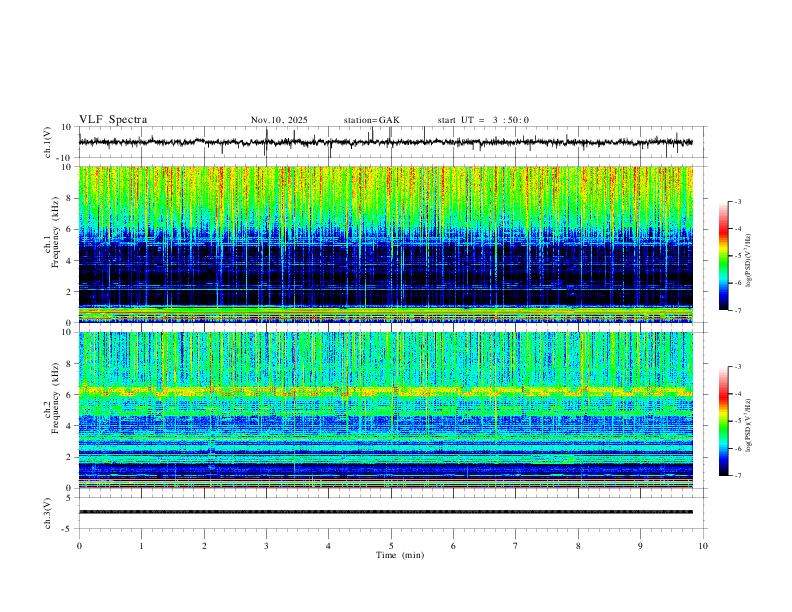
Task: Click time axis tick label "1"
Action: click(x=141, y=546)
